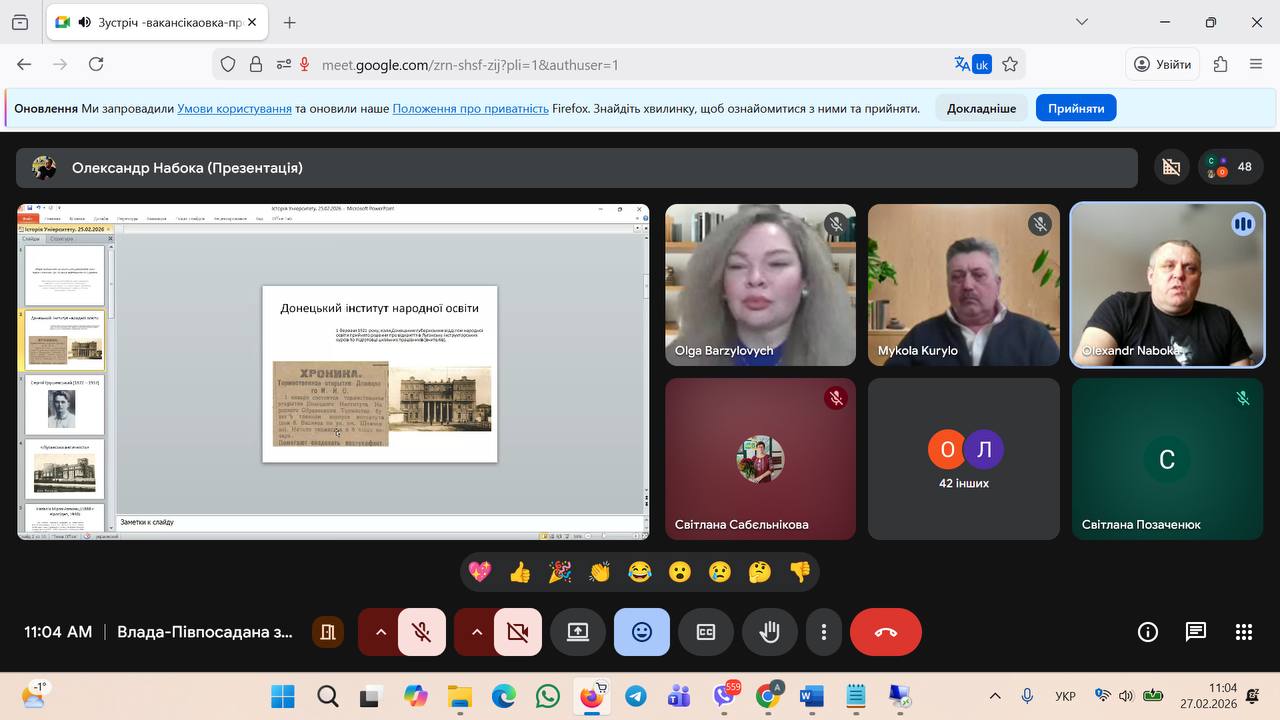This screenshot has width=1280, height=720.
Task: Turn on closed captions
Action: coord(706,632)
